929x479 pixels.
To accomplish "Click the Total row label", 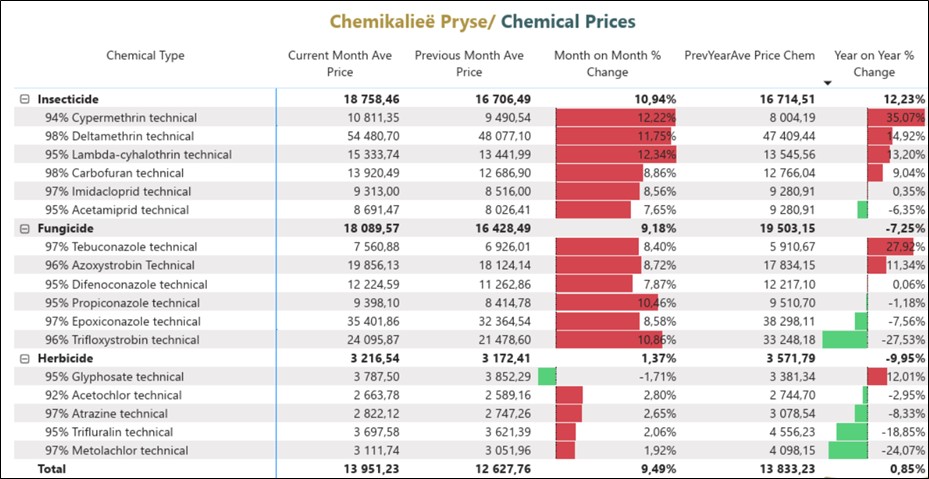I will [x=53, y=468].
